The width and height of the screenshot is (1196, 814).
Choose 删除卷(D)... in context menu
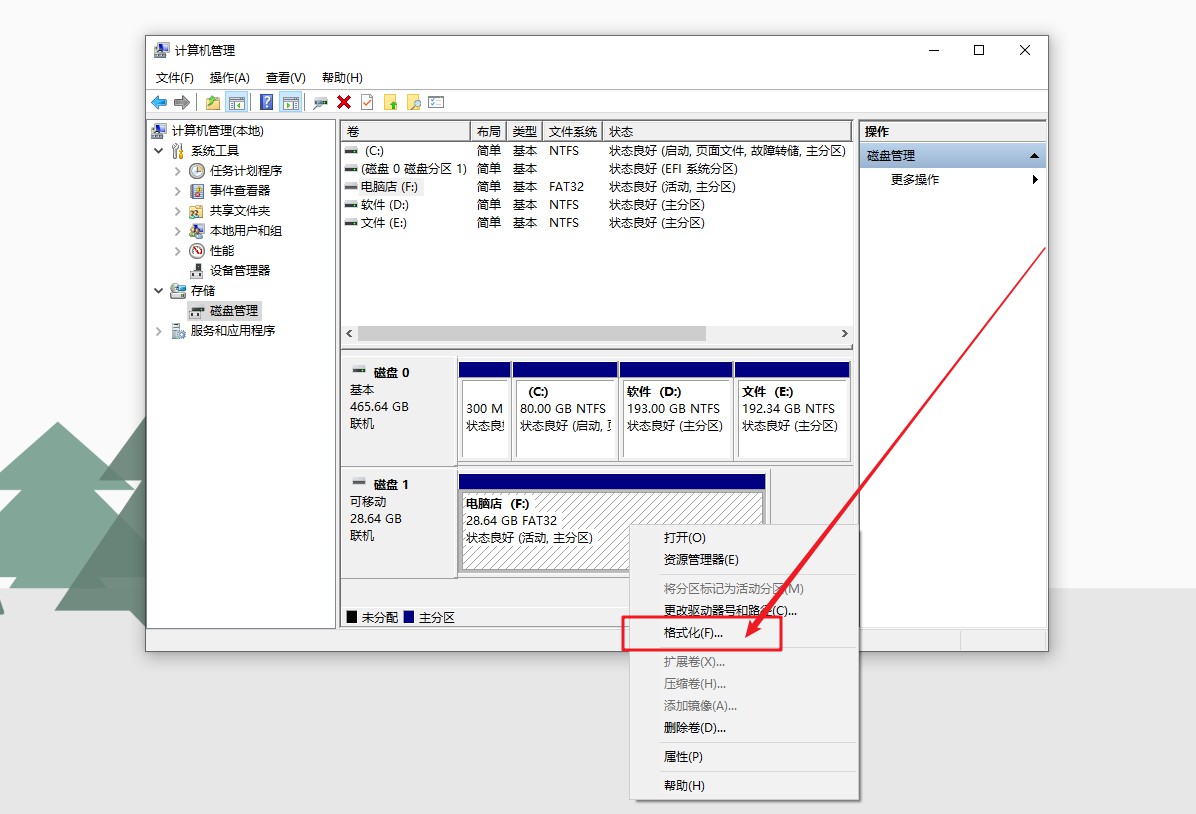(x=694, y=728)
